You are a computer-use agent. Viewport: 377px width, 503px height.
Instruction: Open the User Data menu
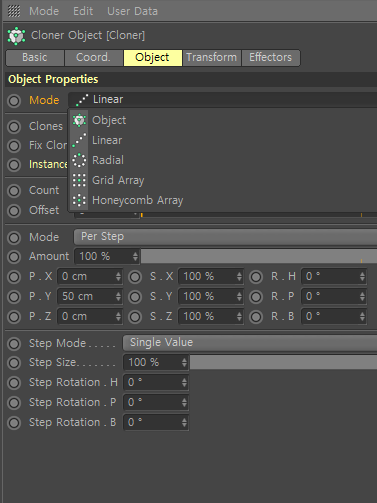point(132,11)
